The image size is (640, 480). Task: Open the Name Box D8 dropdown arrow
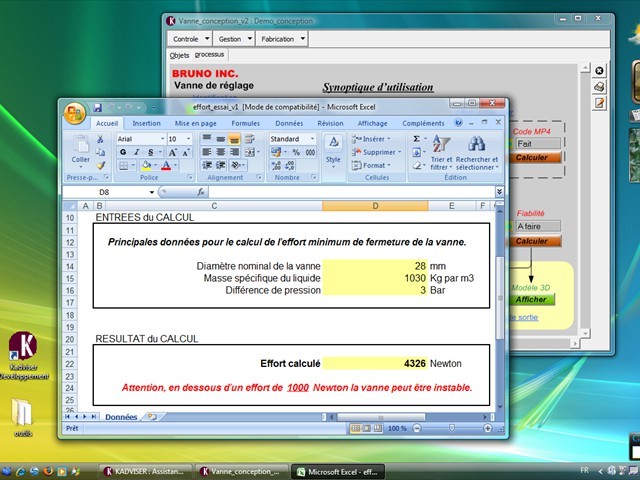tap(151, 192)
